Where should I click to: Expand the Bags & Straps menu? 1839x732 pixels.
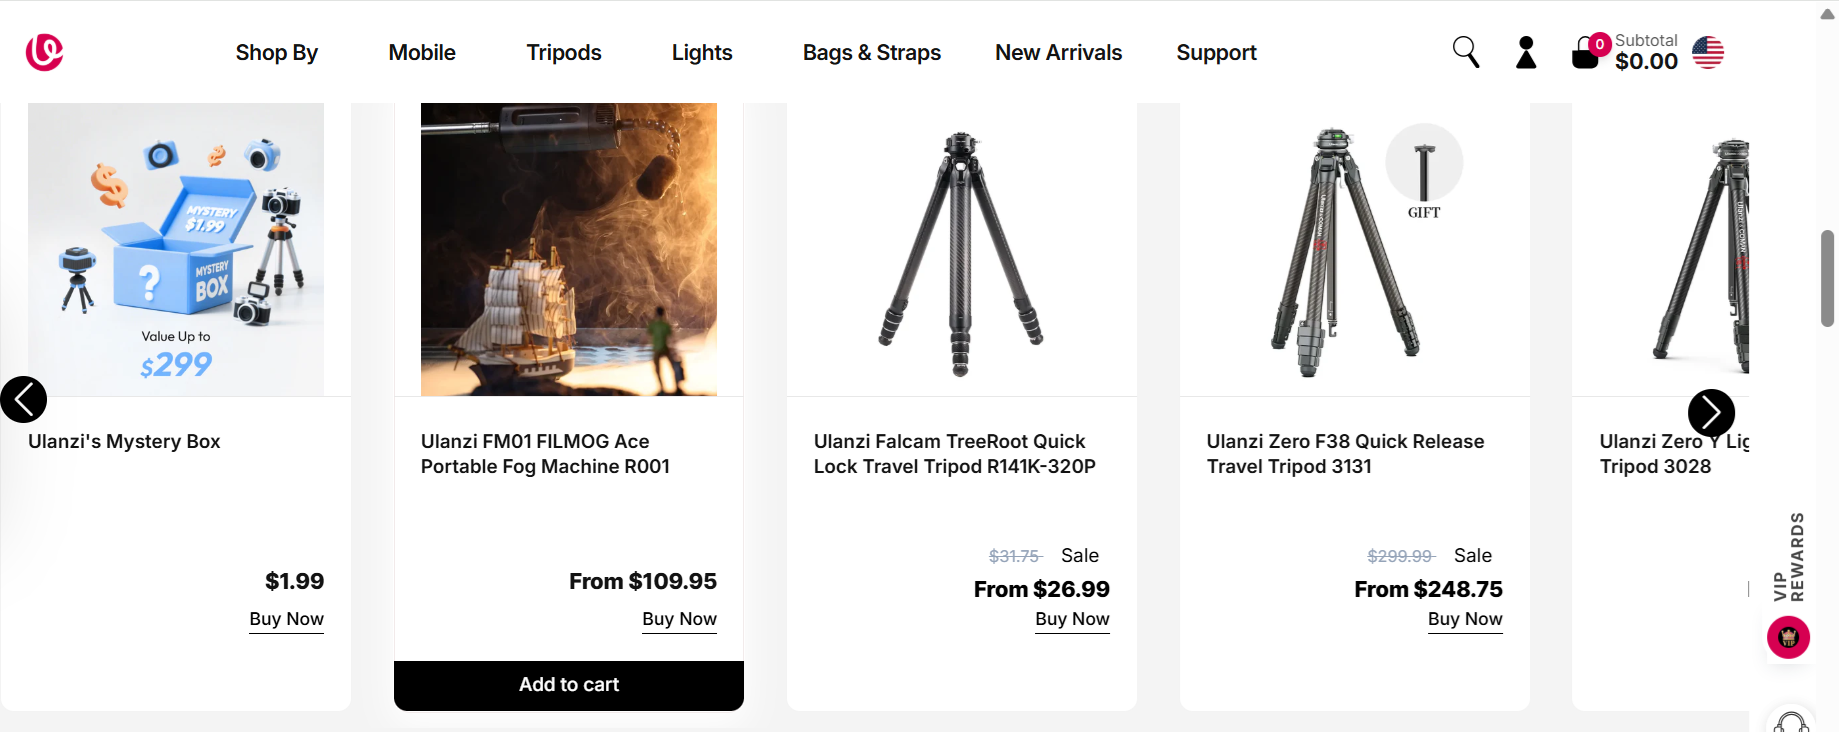(872, 53)
